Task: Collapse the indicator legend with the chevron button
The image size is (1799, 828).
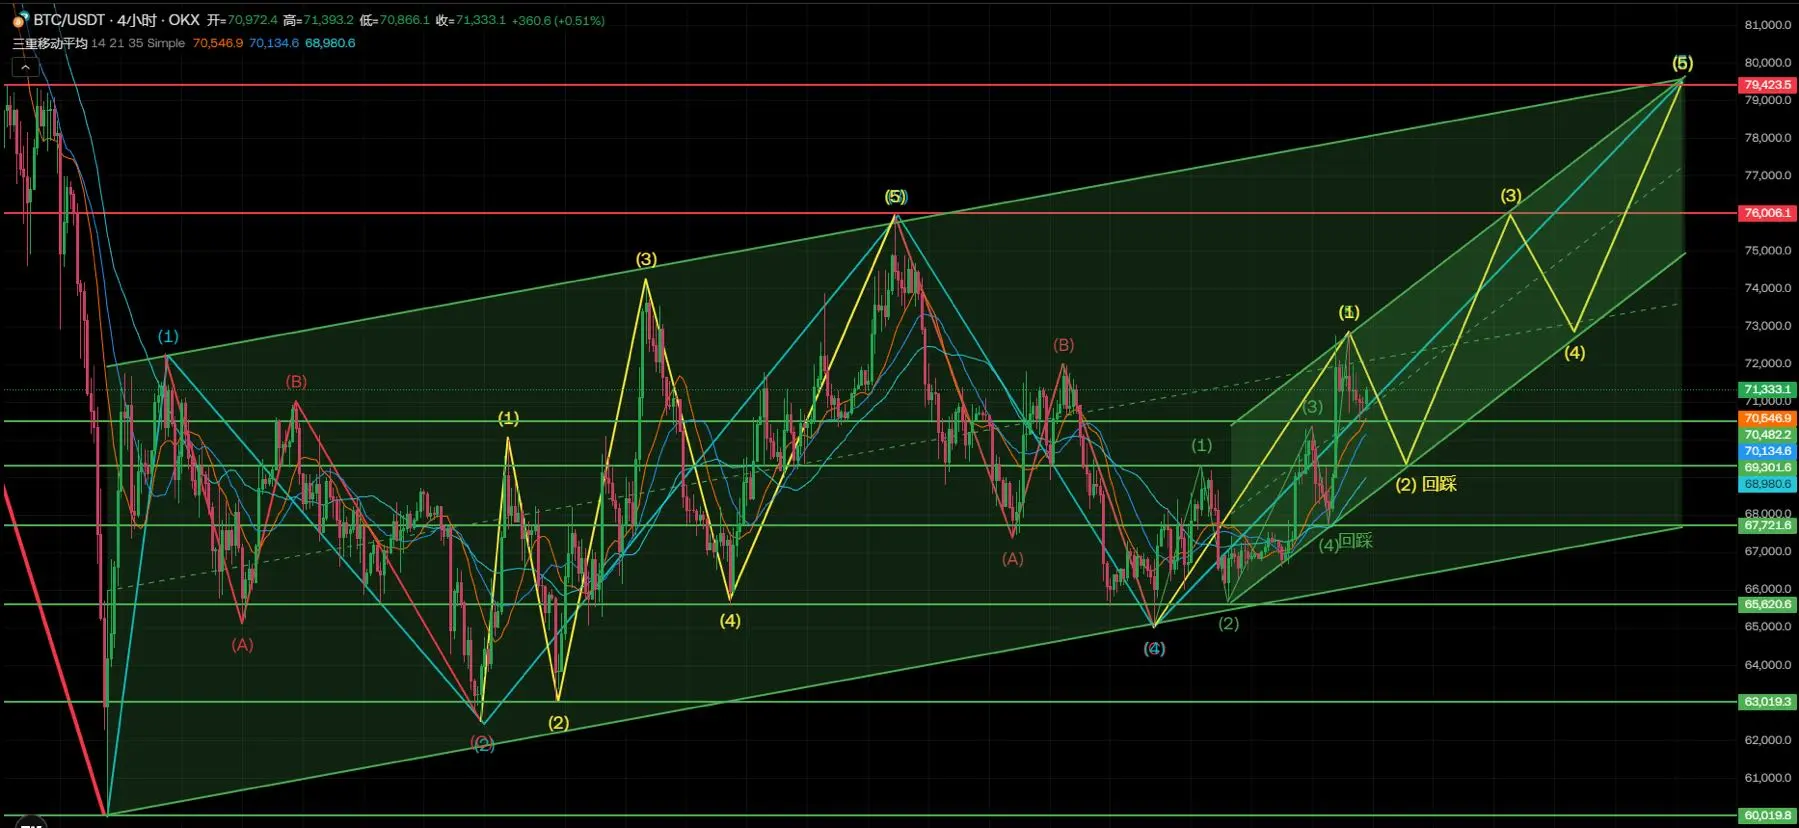Action: tap(25, 67)
